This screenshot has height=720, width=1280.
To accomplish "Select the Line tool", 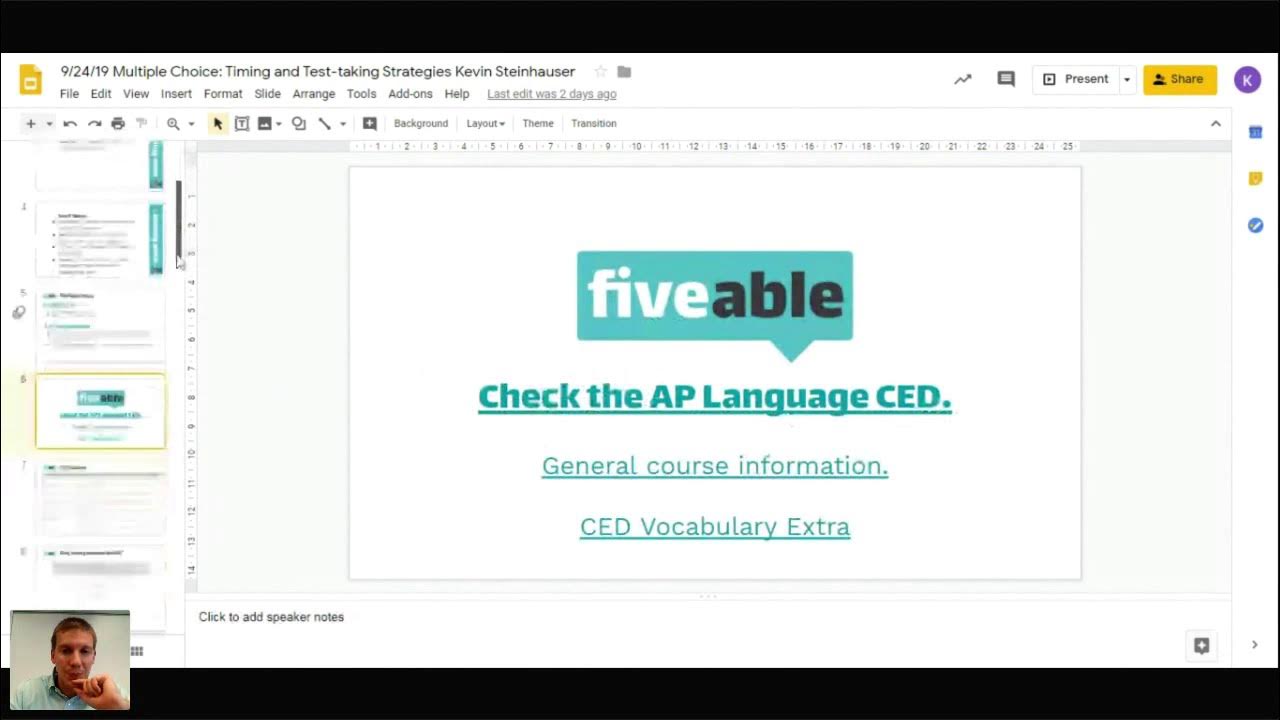I will (324, 124).
